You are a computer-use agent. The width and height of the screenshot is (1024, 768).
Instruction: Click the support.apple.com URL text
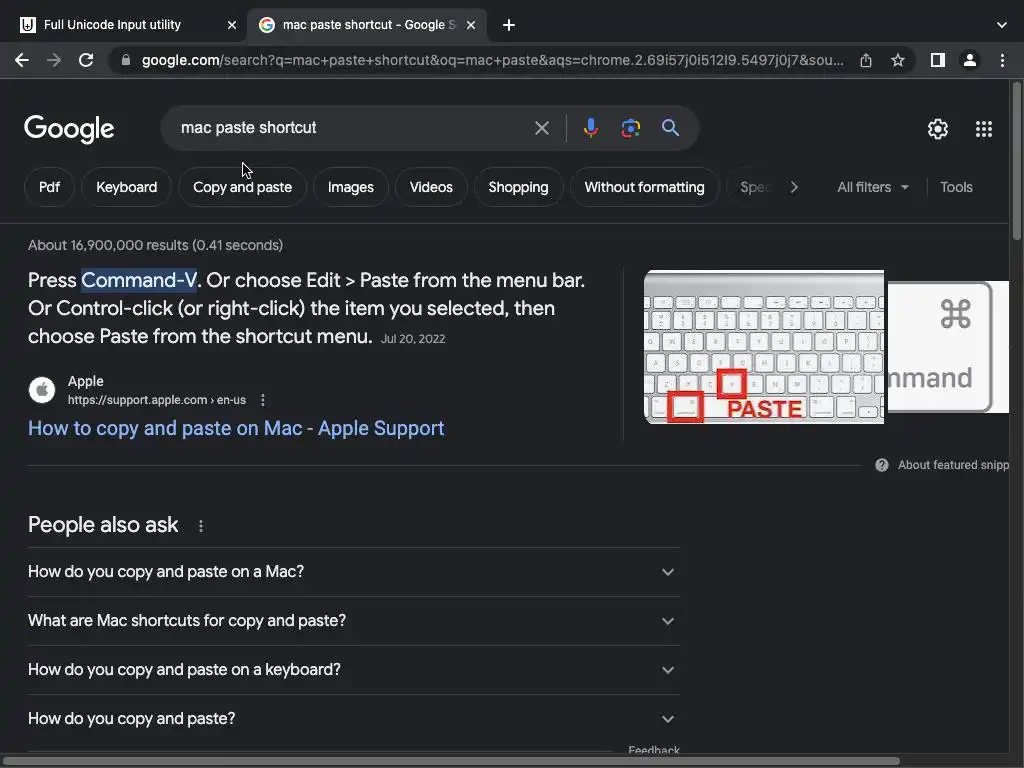[x=157, y=400]
